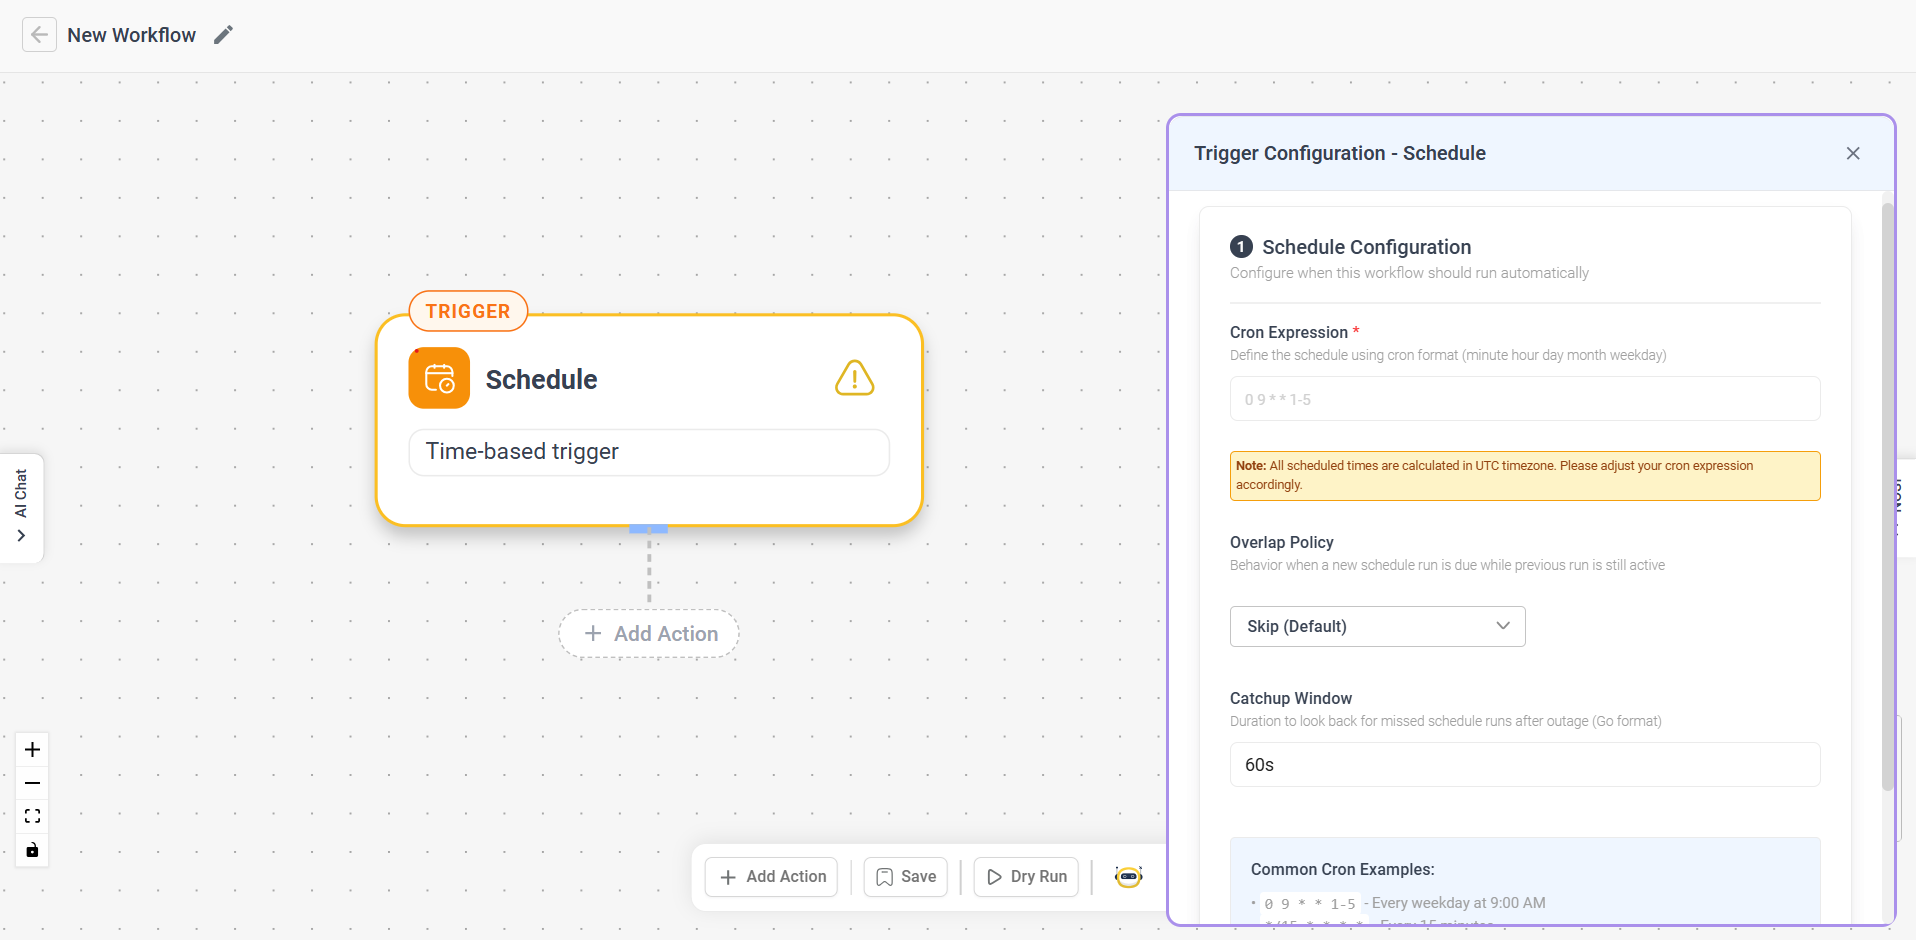
Task: Click the Cron Expression input field
Action: coord(1525,398)
